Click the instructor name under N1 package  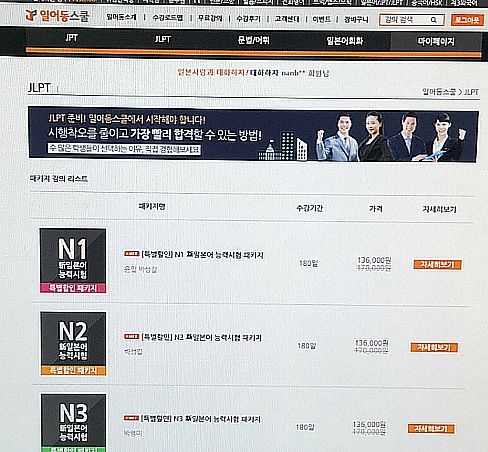[x=140, y=269]
